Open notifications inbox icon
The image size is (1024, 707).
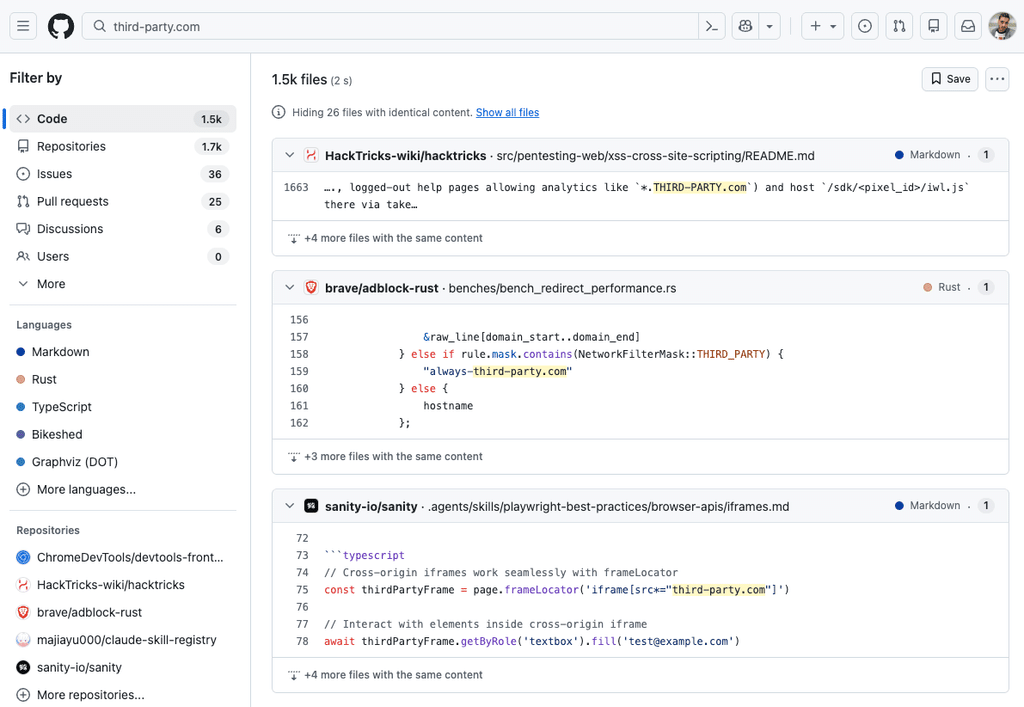tap(968, 26)
